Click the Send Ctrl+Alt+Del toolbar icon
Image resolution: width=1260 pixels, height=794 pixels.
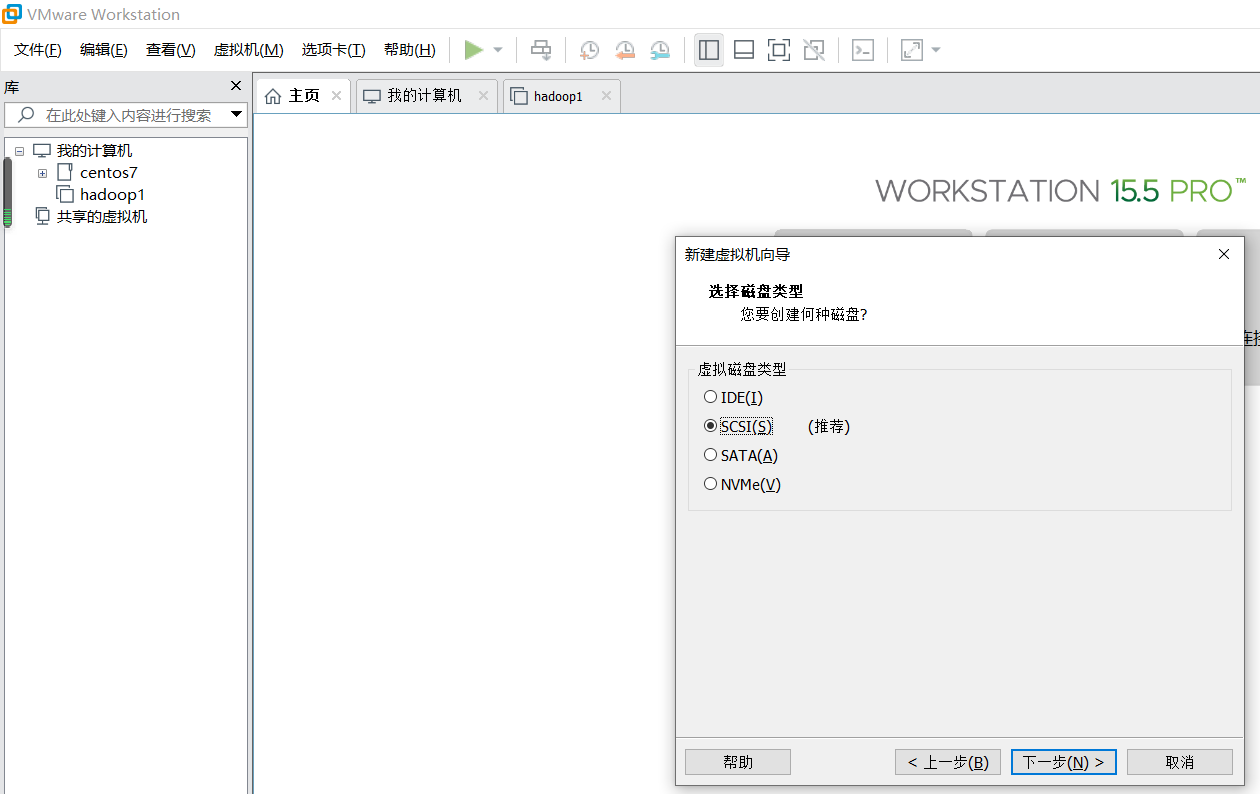(541, 50)
